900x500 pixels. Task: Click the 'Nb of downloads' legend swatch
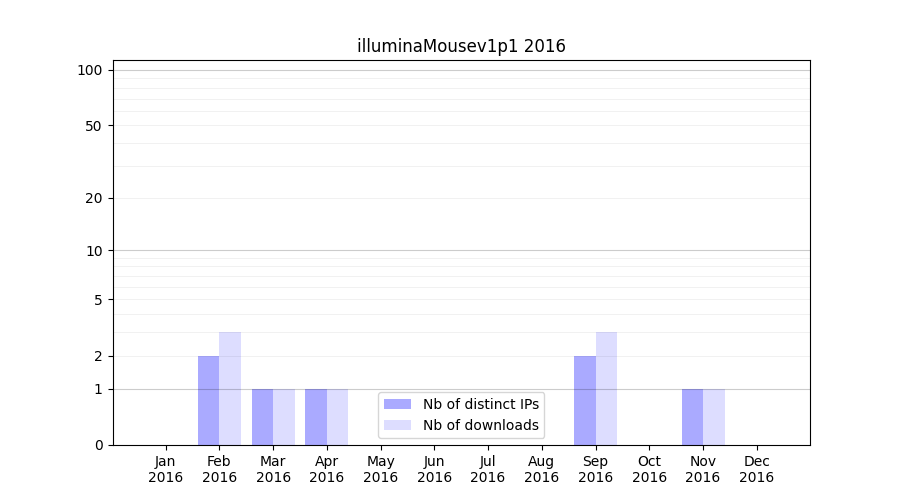point(397,425)
